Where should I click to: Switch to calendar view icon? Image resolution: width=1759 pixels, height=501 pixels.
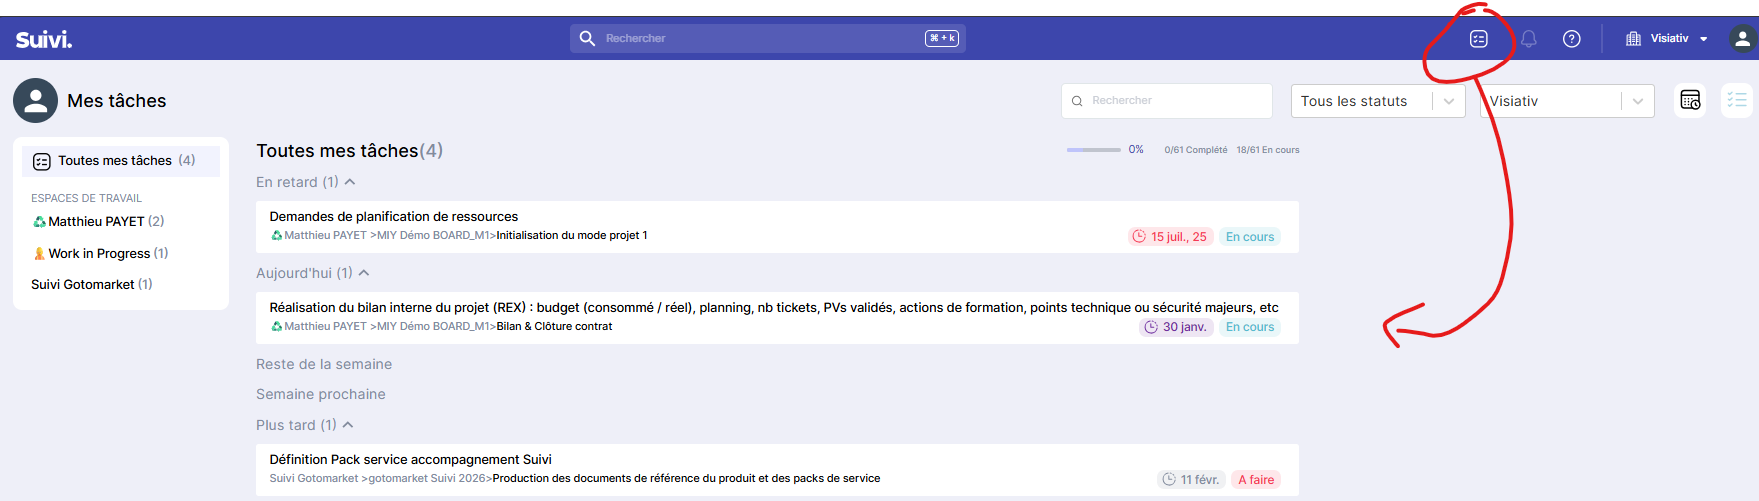[x=1690, y=101]
